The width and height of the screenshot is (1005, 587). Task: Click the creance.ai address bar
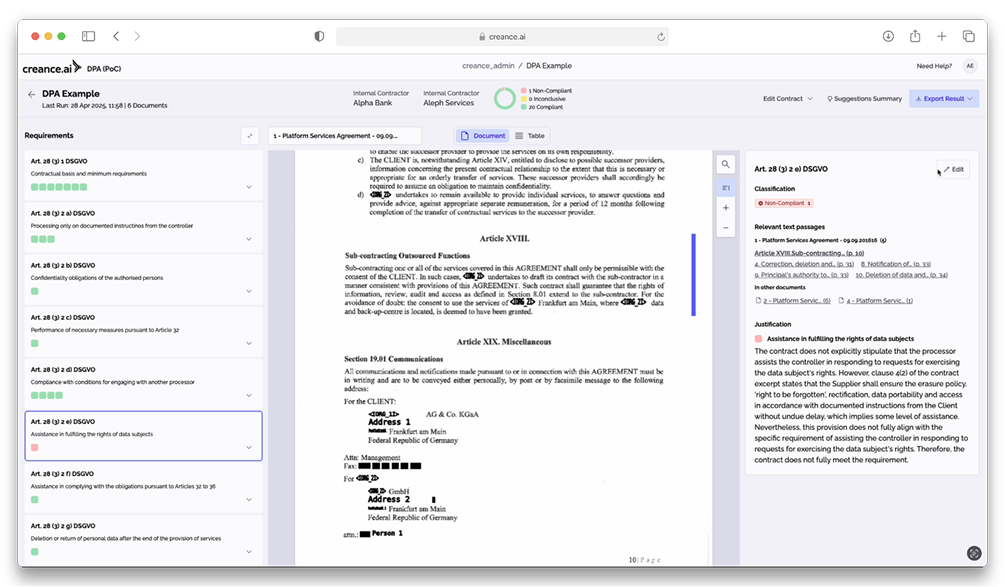click(x=502, y=37)
